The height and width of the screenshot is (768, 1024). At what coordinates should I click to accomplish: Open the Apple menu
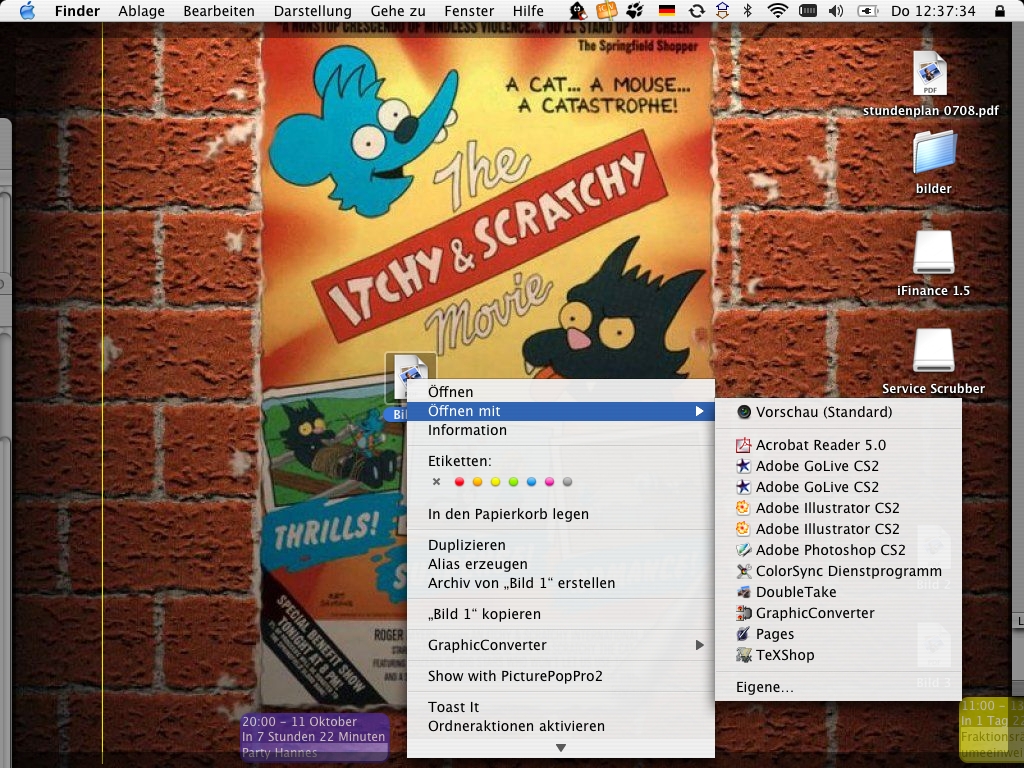(27, 10)
